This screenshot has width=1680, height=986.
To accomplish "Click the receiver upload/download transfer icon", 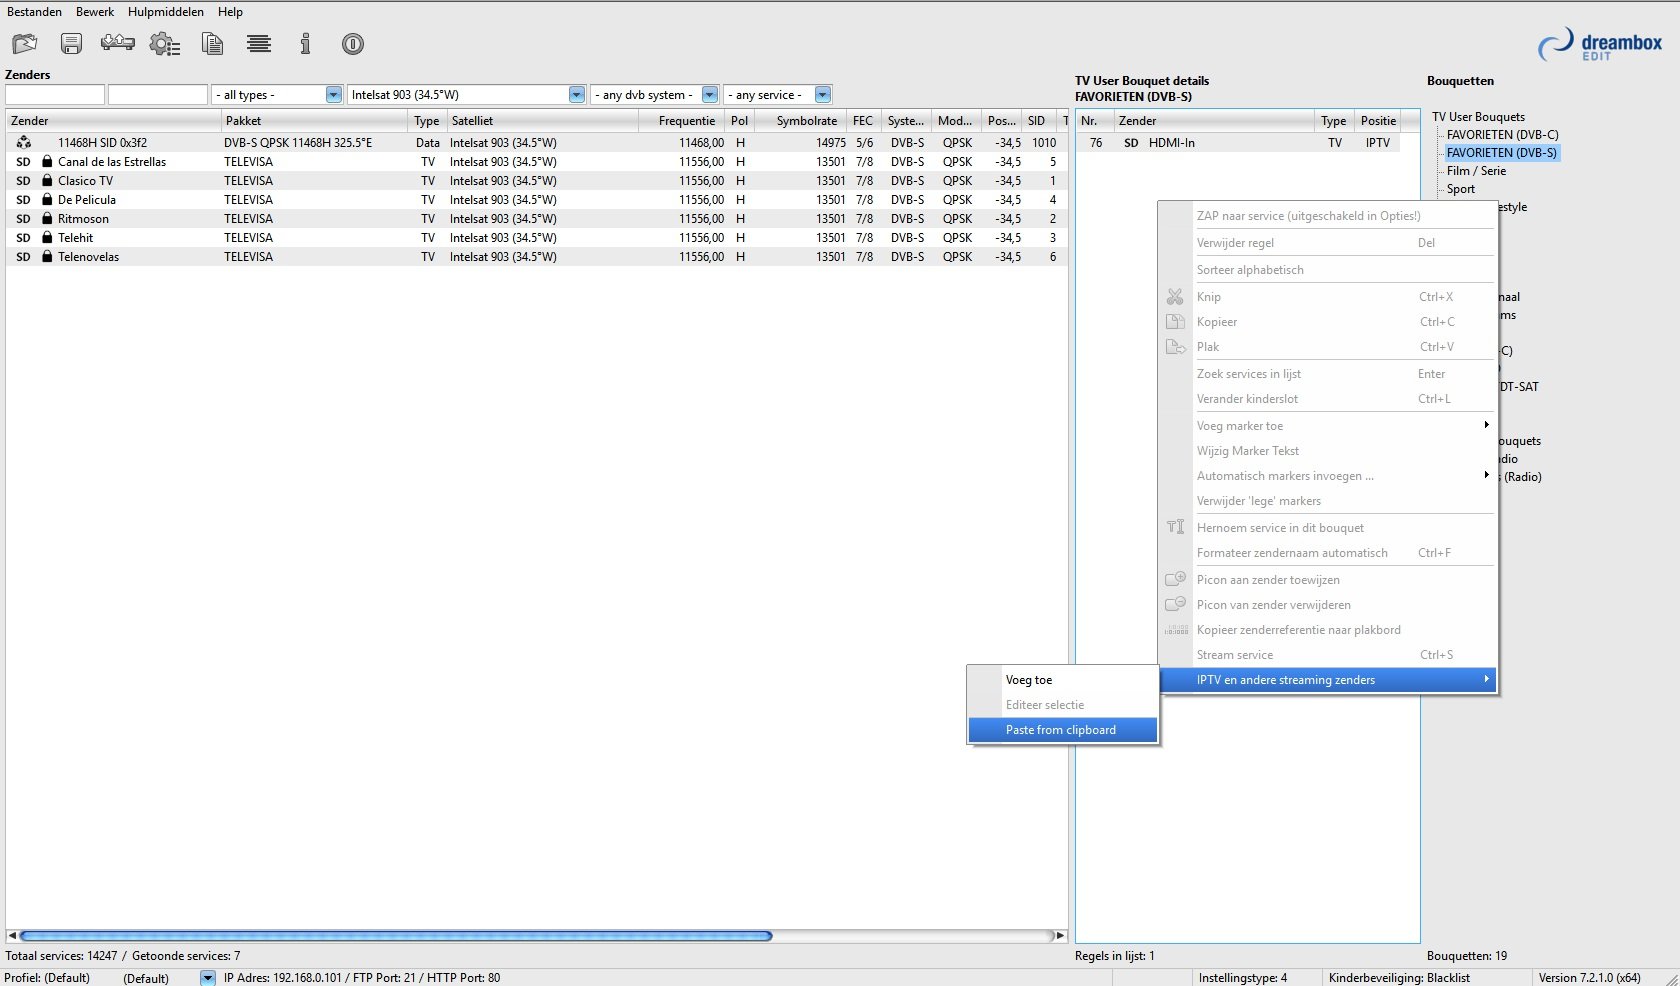I will [118, 43].
